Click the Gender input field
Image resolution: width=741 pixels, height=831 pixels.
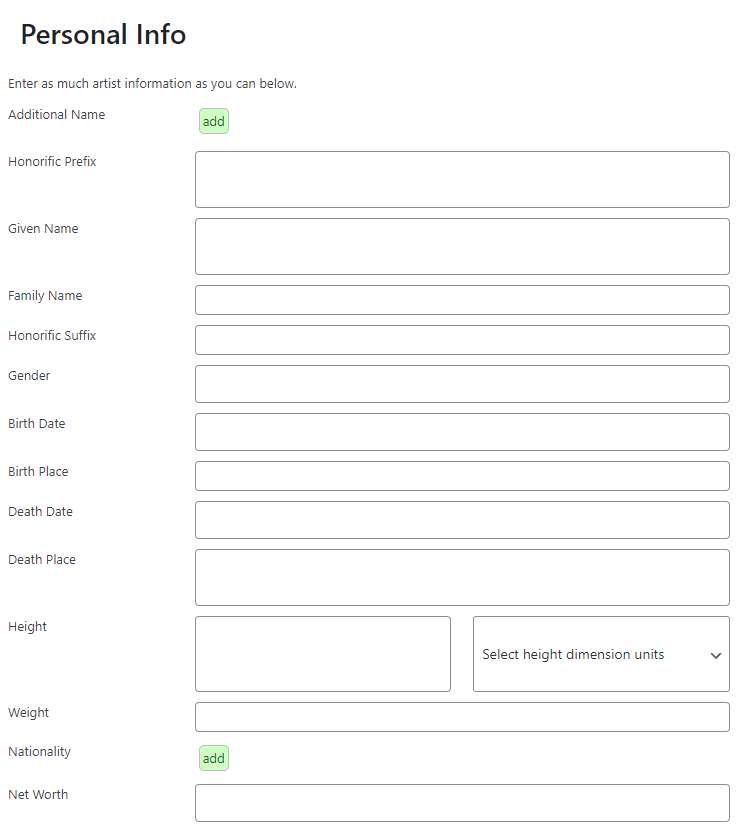[462, 384]
